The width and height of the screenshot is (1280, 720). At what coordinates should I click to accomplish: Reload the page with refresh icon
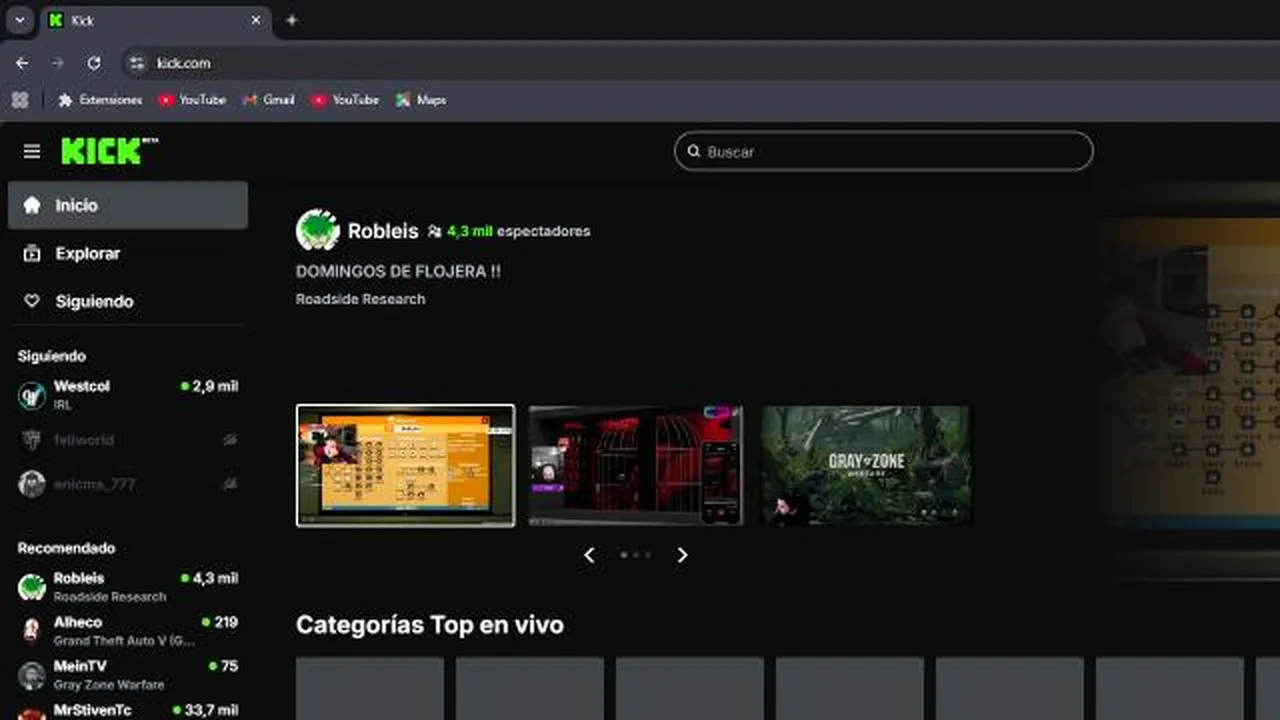94,63
